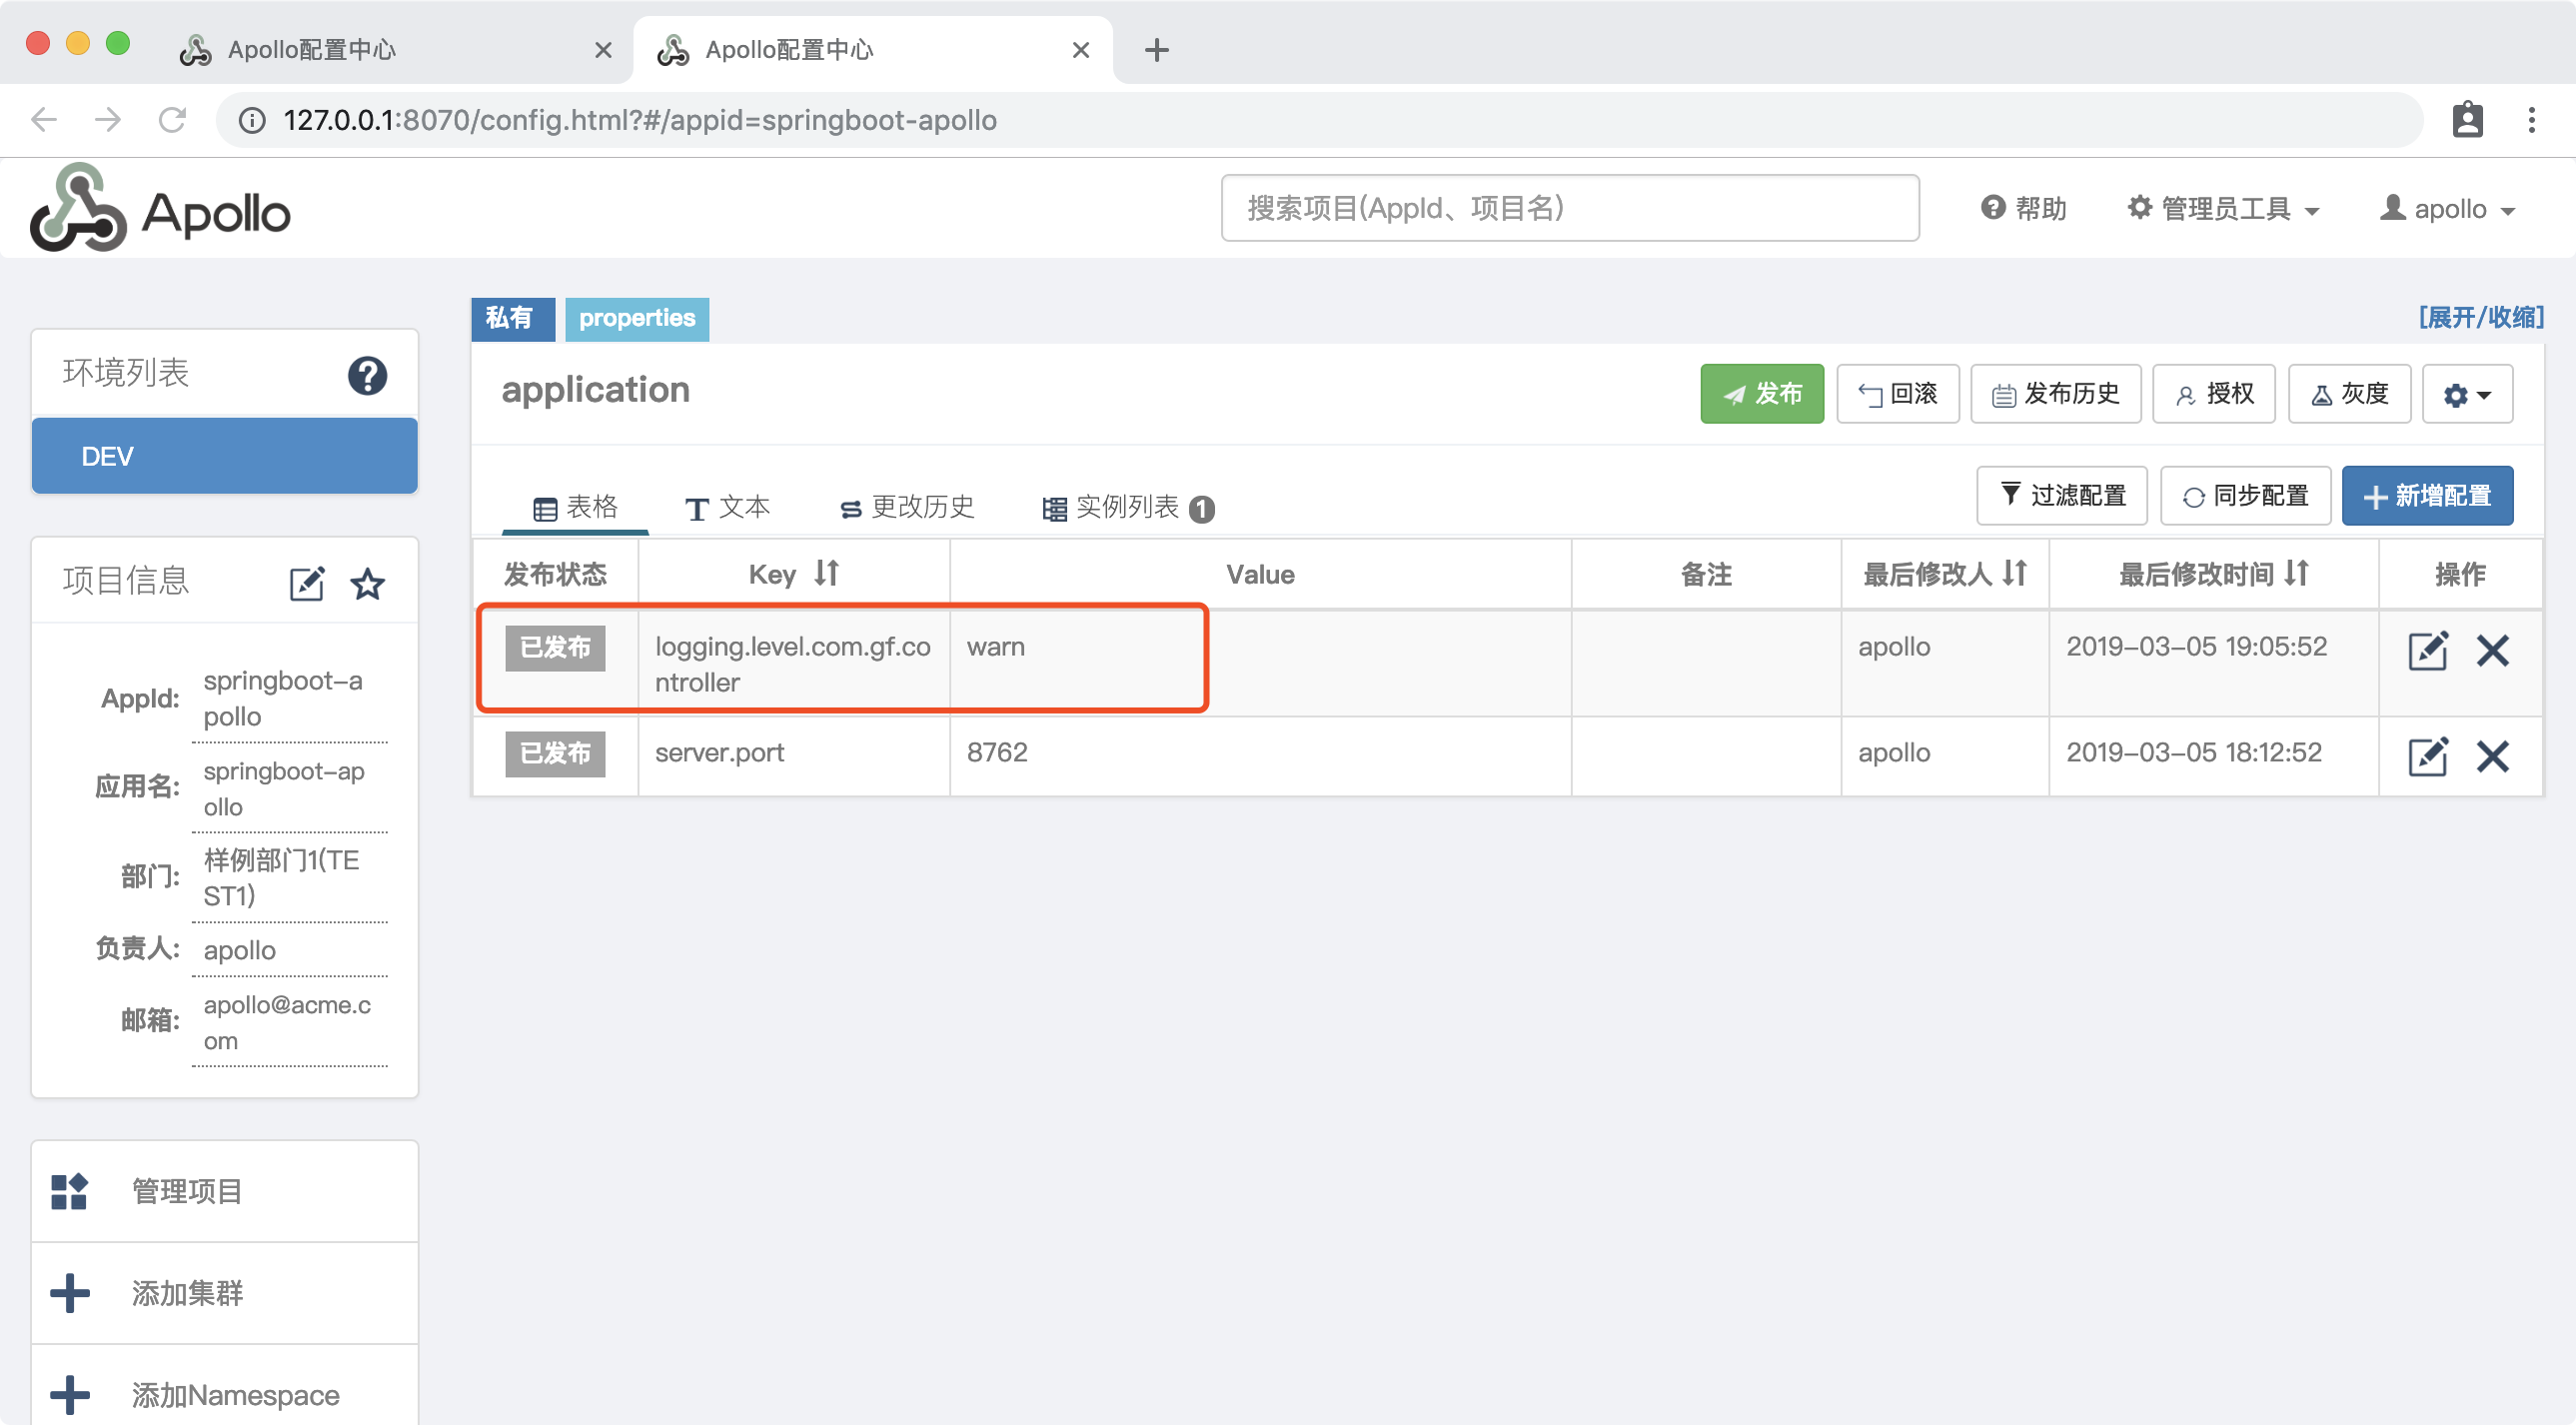
Task: Click the edit project info pencil icon
Action: click(x=306, y=583)
